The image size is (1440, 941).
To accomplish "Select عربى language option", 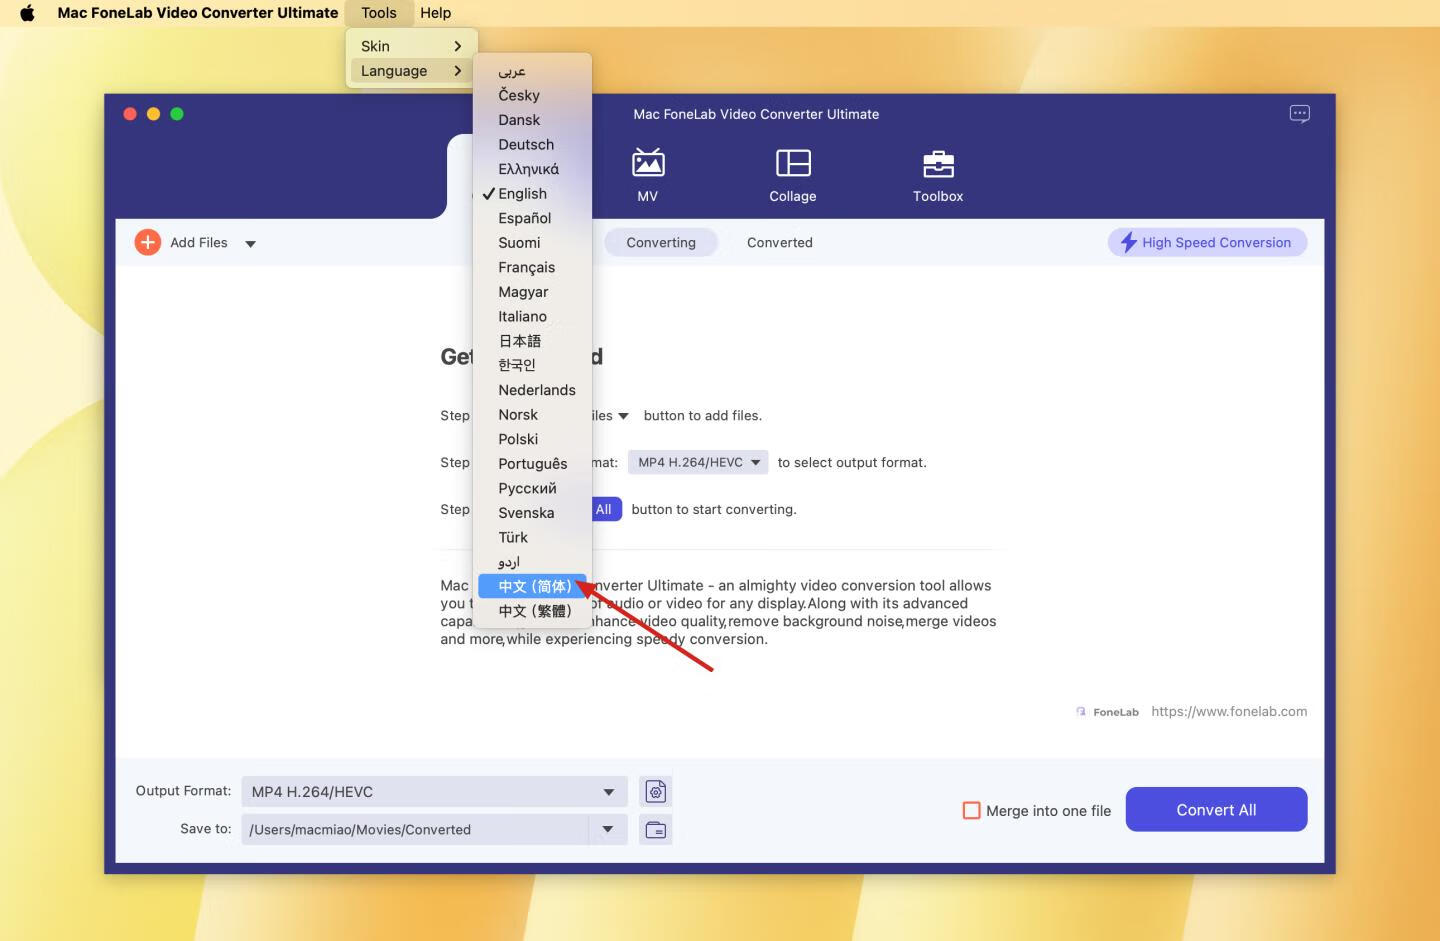I will point(532,71).
